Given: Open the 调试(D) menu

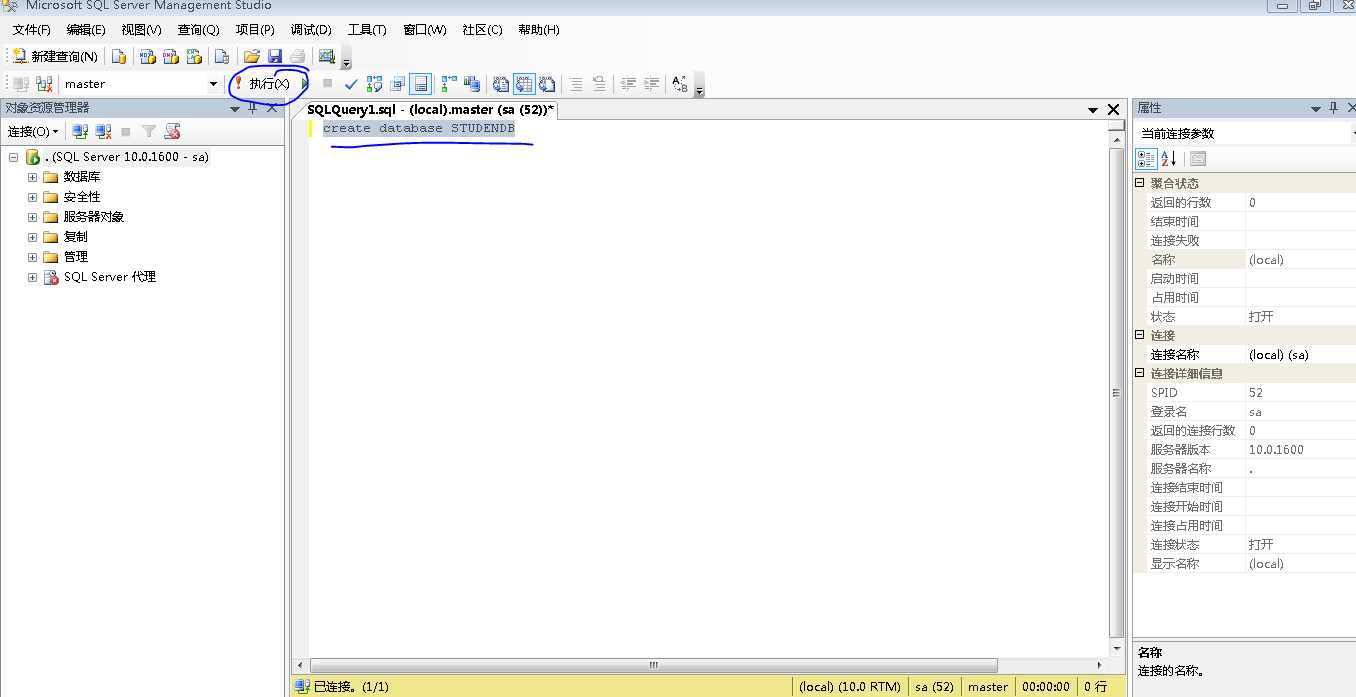Looking at the screenshot, I should [x=311, y=30].
